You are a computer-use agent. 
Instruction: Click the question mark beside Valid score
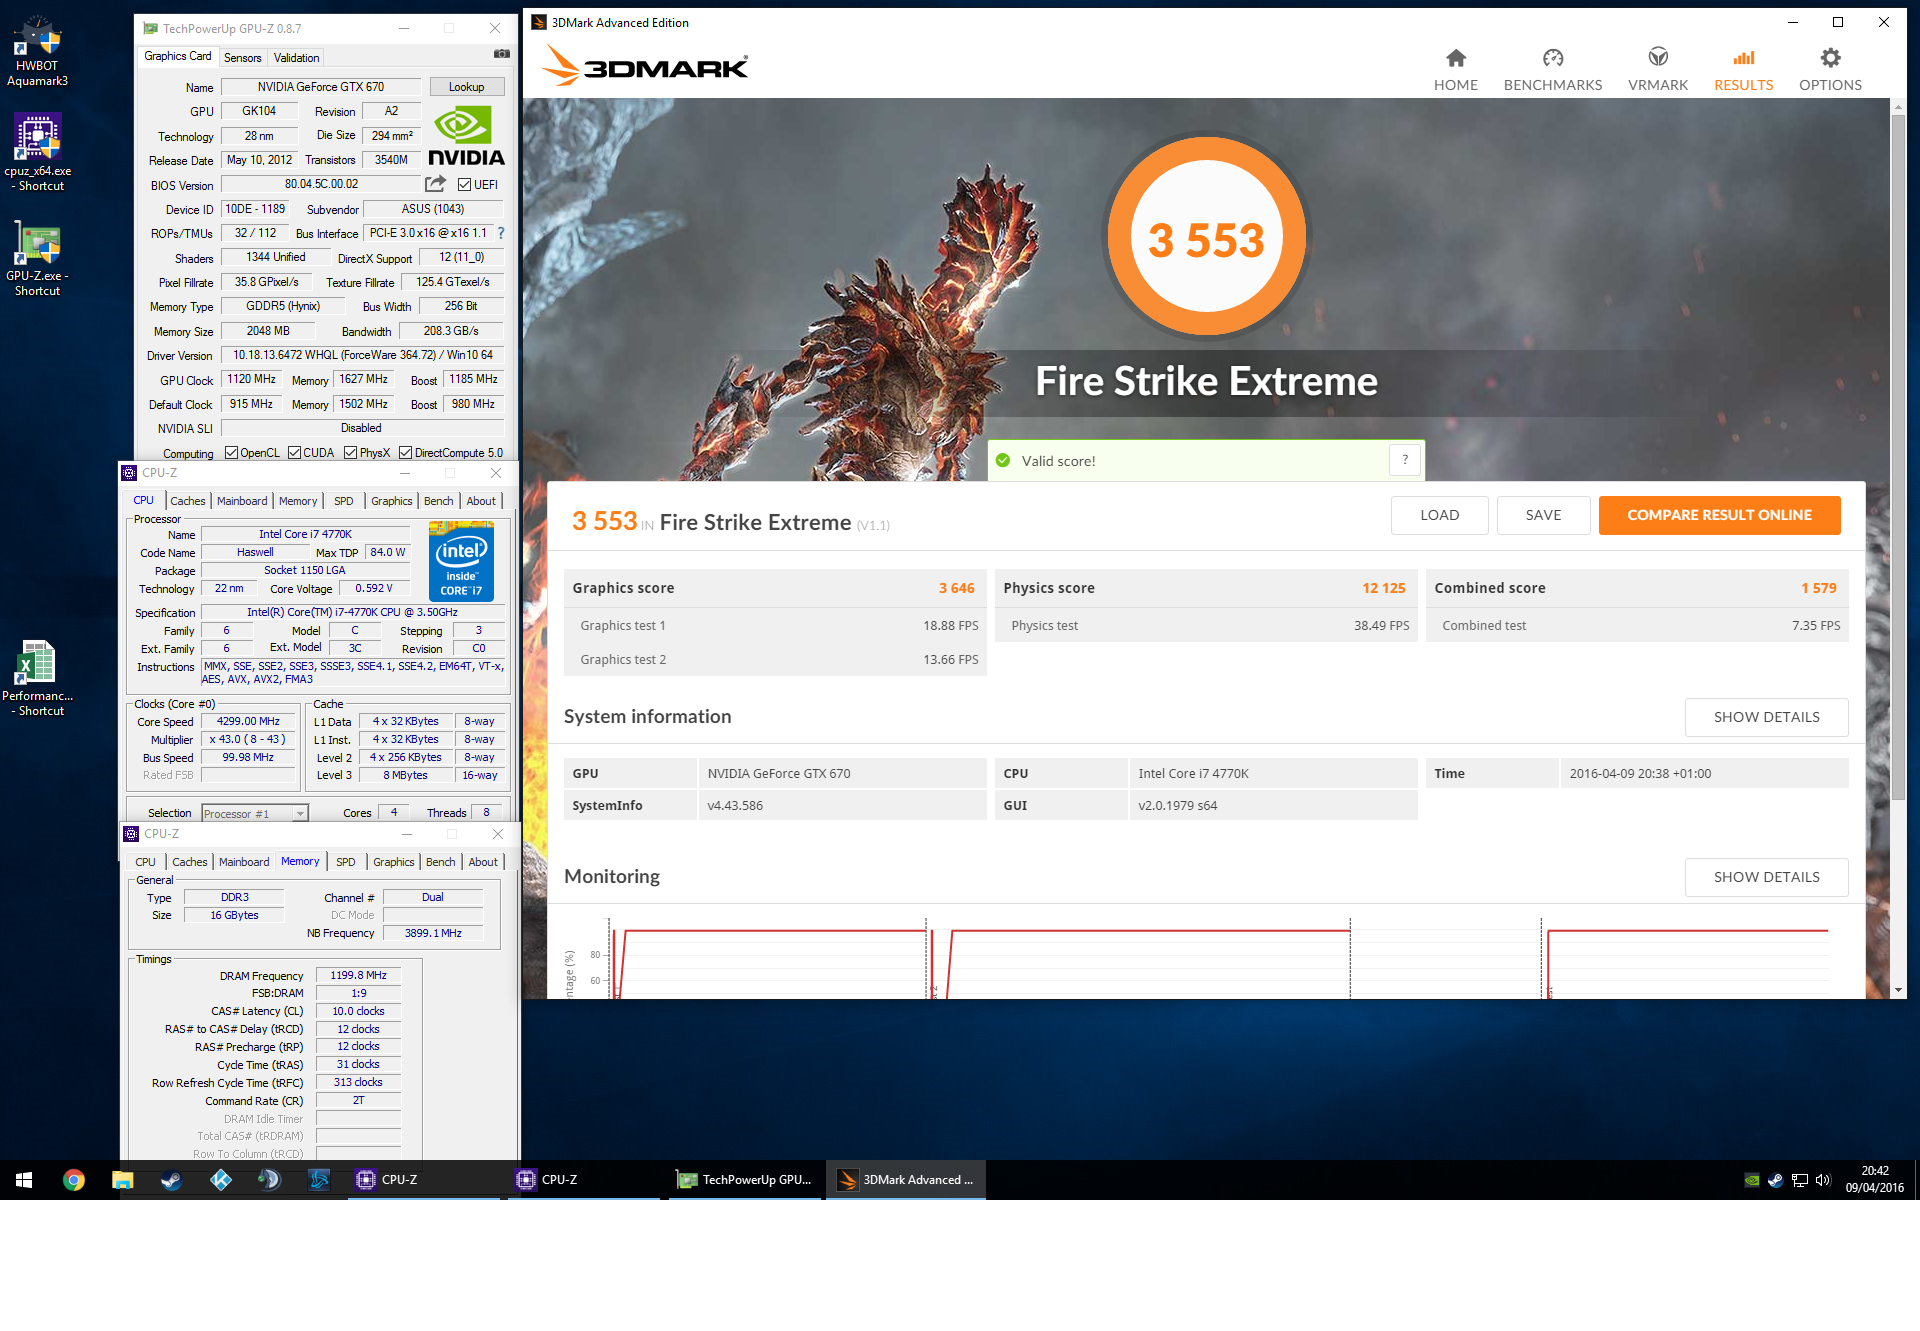(x=1405, y=460)
